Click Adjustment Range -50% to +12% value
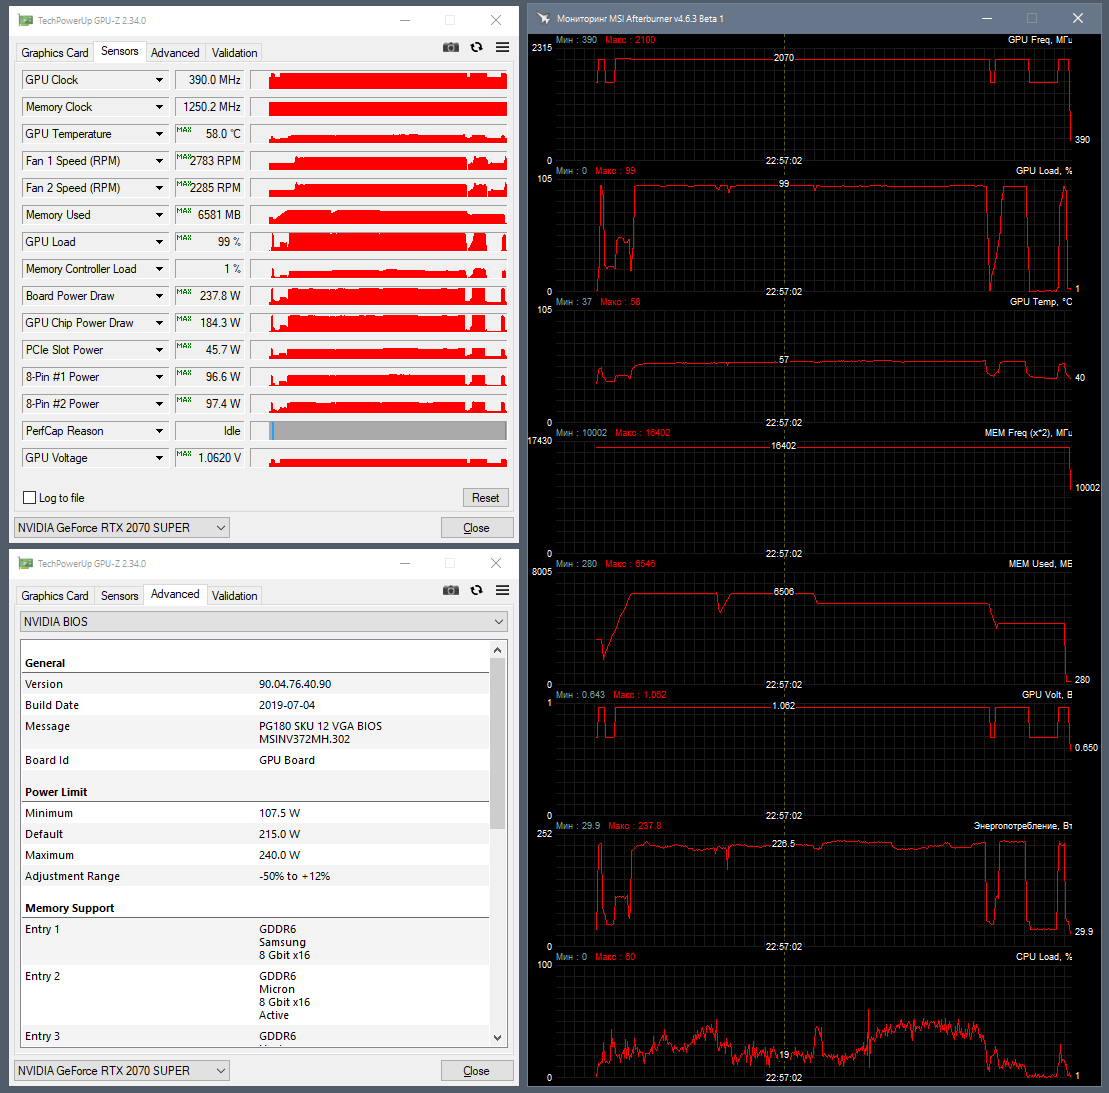Image resolution: width=1109 pixels, height=1093 pixels. pos(294,876)
